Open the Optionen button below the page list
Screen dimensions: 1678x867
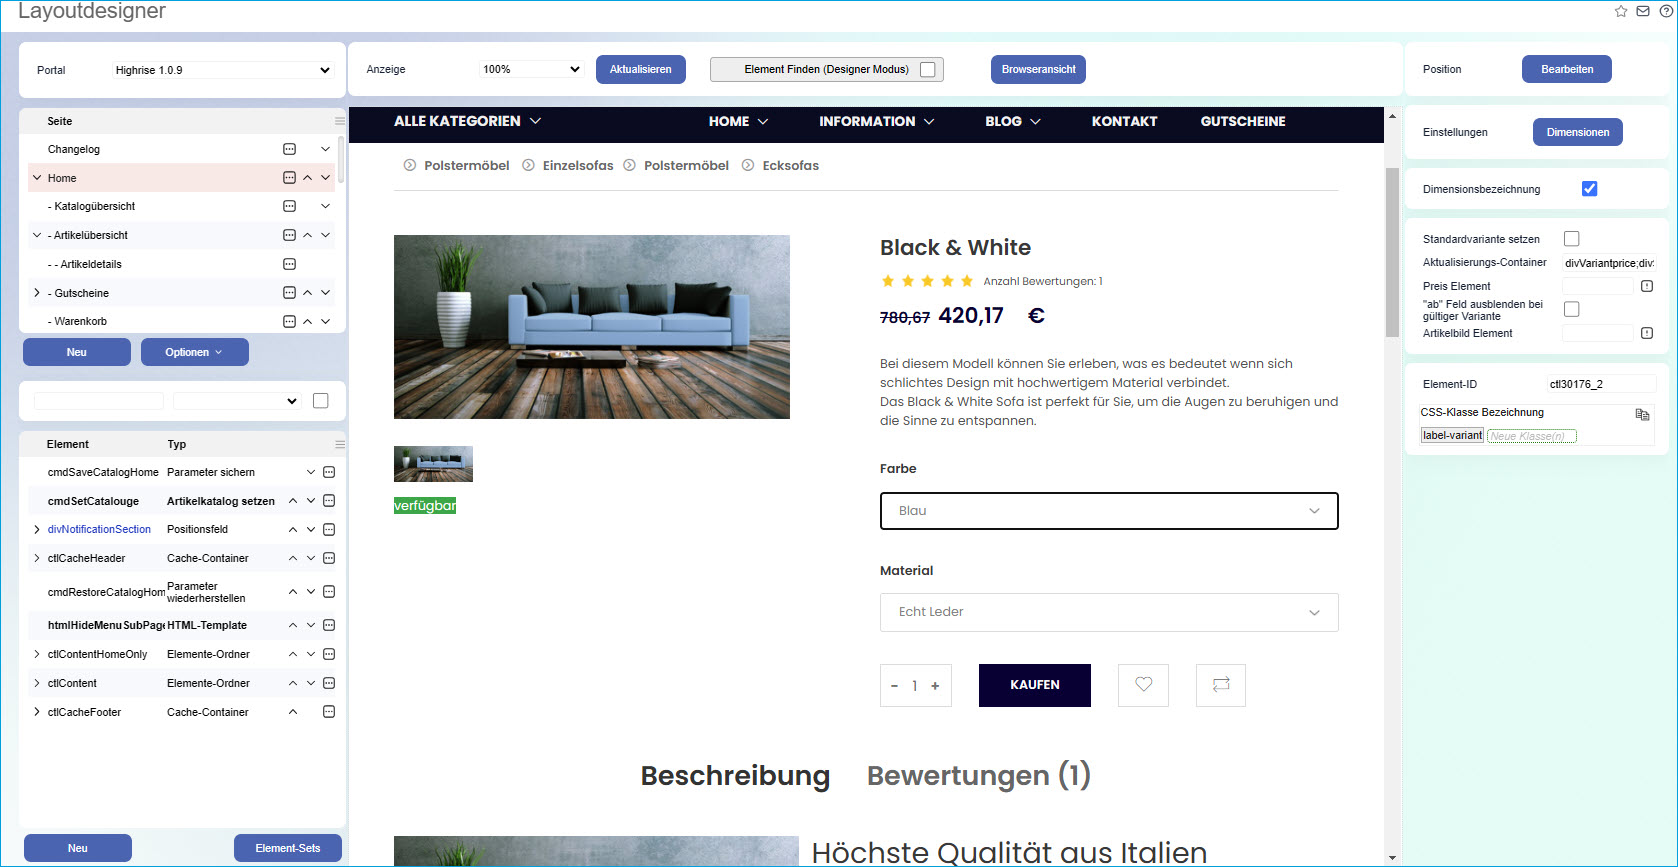click(195, 352)
